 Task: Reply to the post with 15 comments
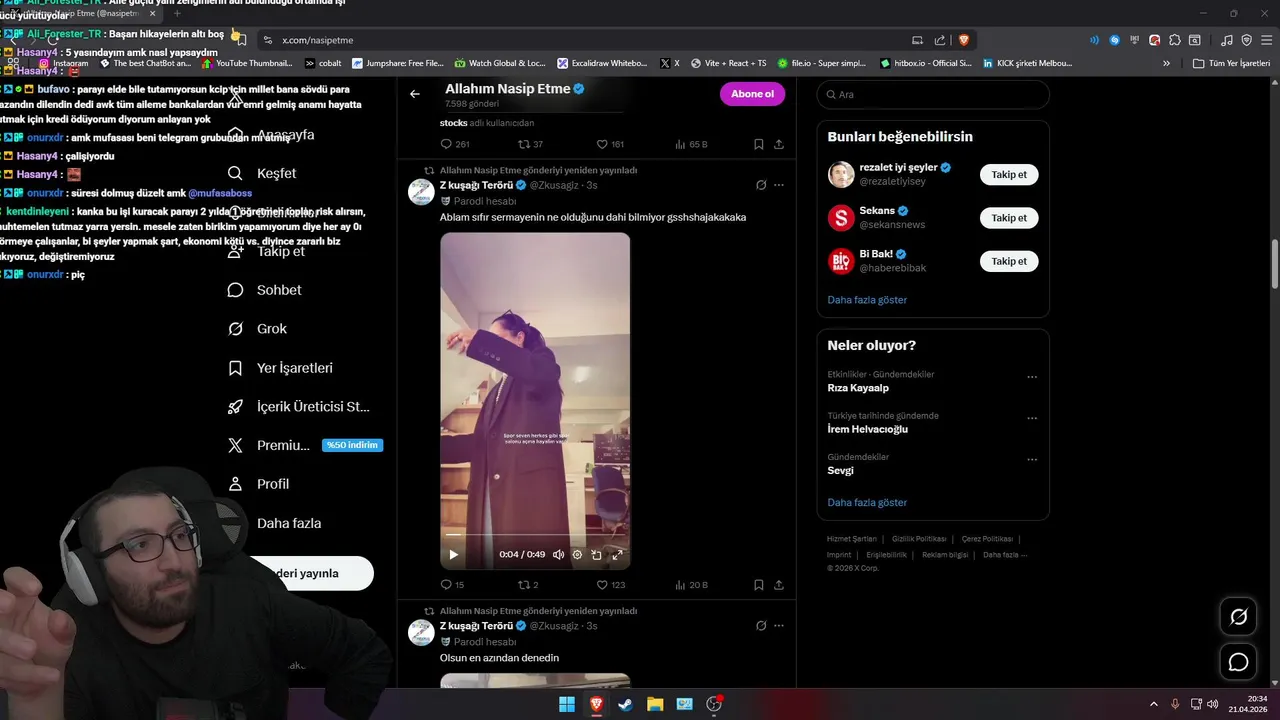tap(453, 585)
